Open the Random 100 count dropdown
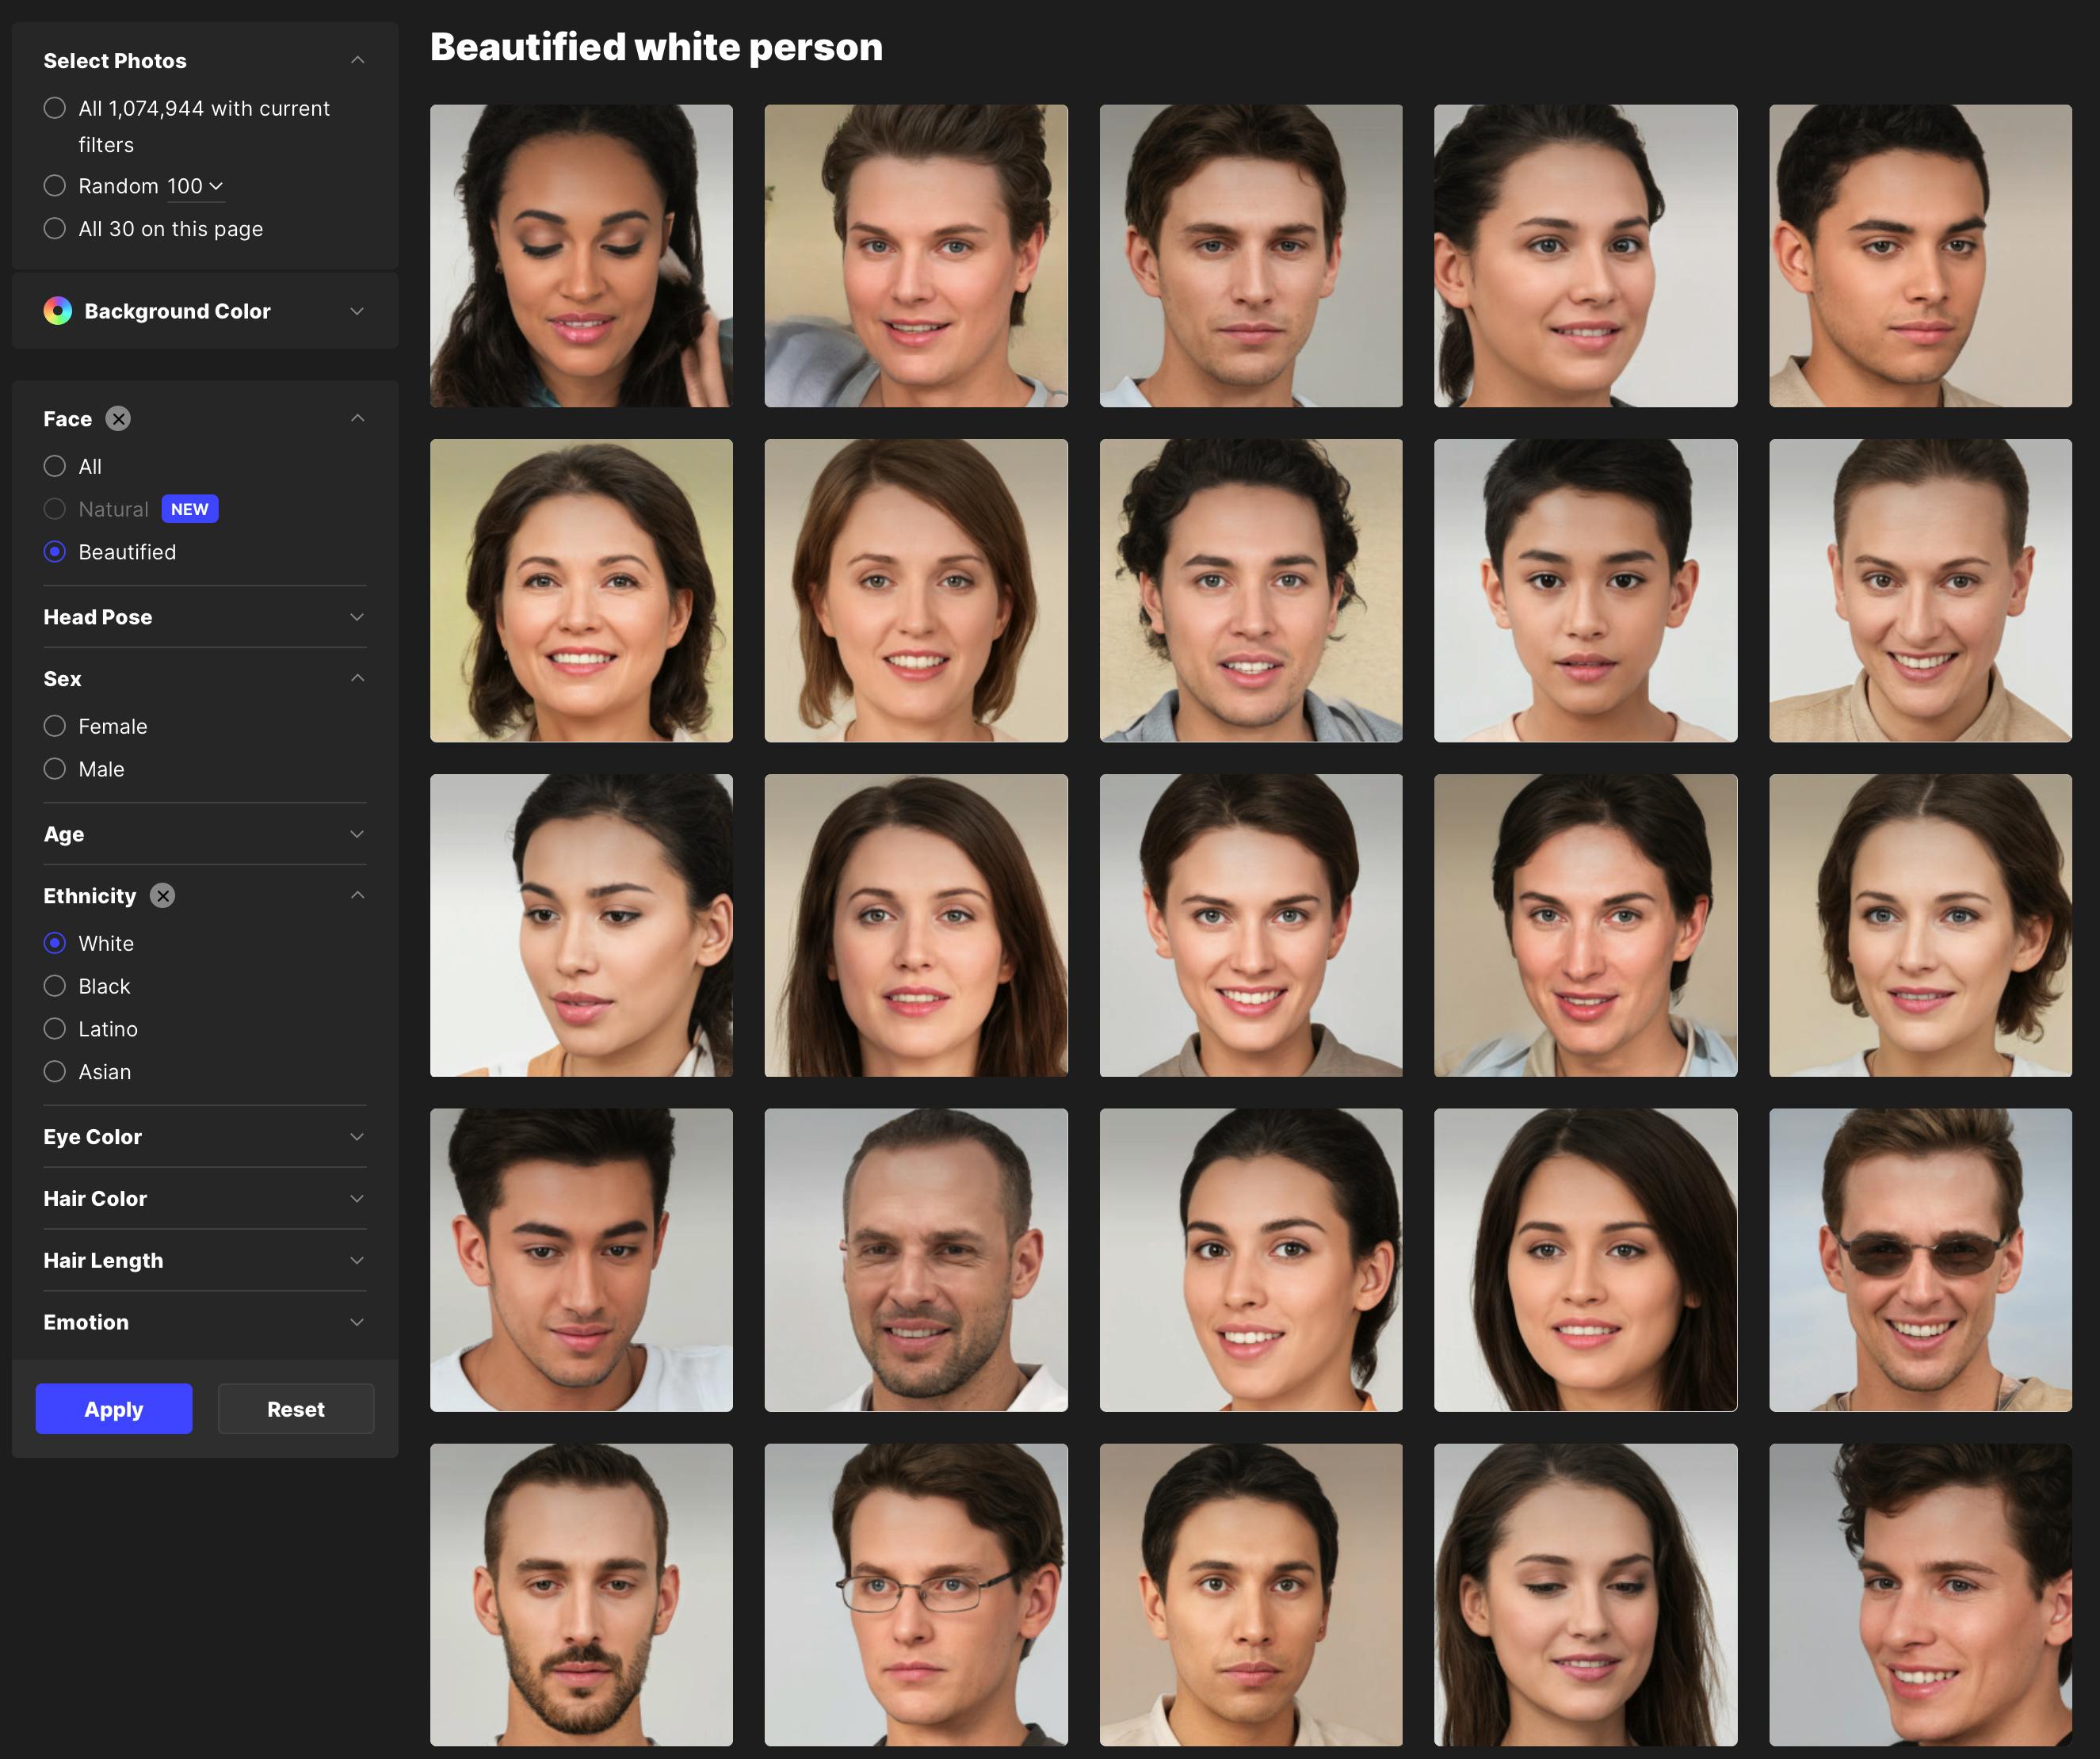Screen dimensions: 2100x1759 click(x=195, y=186)
